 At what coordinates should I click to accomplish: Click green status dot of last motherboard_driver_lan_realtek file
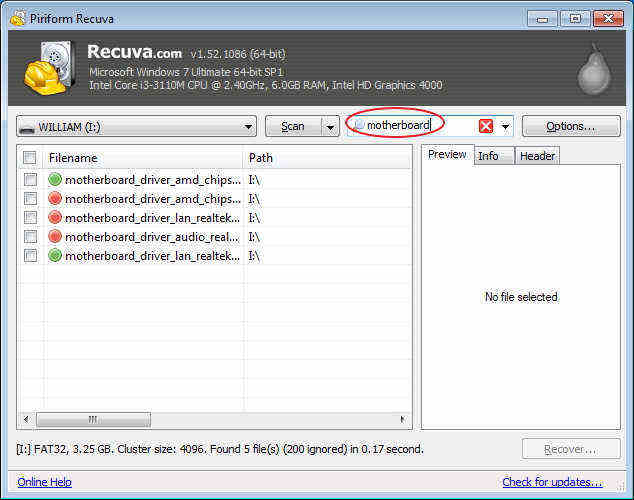55,255
